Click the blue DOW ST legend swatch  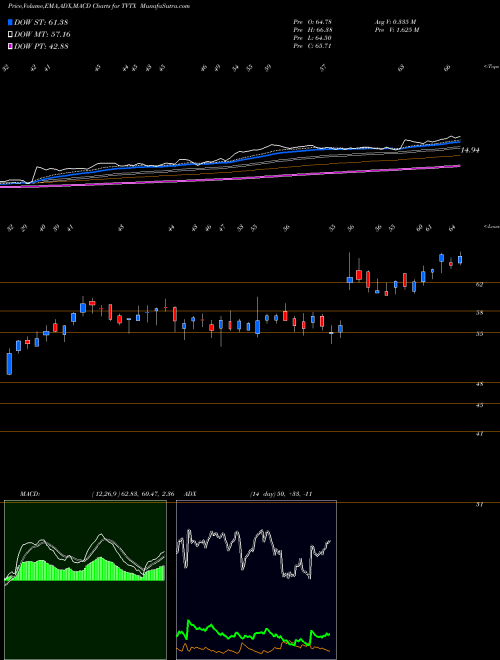10,22
